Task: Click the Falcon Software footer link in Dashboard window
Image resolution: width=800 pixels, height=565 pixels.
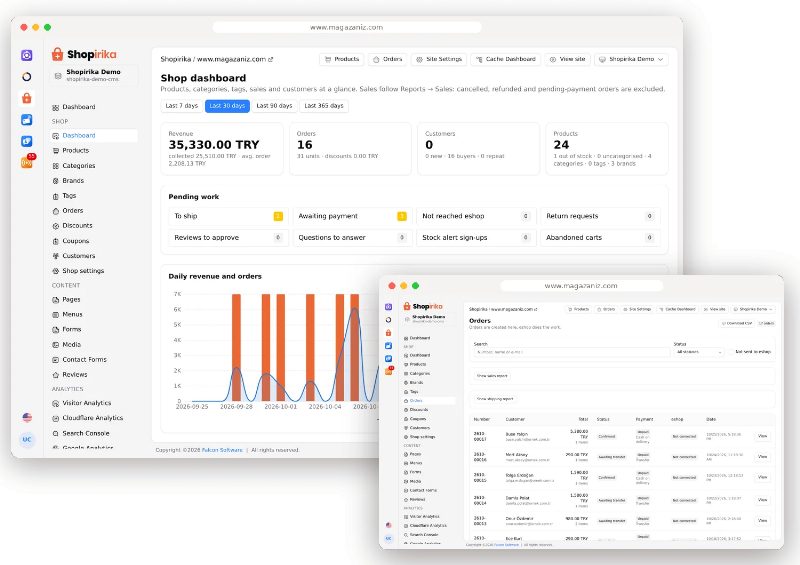Action: coord(222,450)
